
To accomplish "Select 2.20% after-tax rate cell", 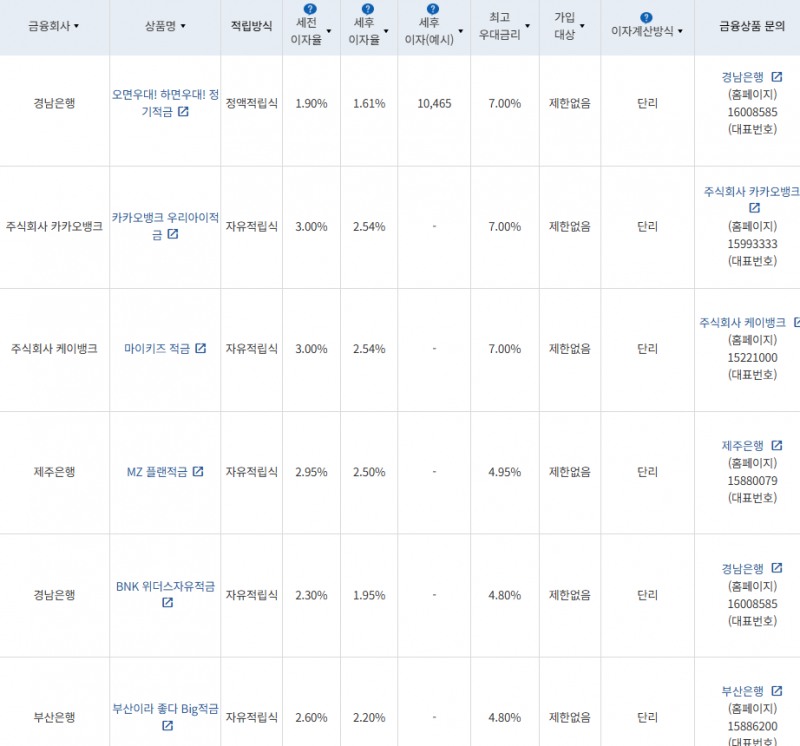I will [x=369, y=717].
